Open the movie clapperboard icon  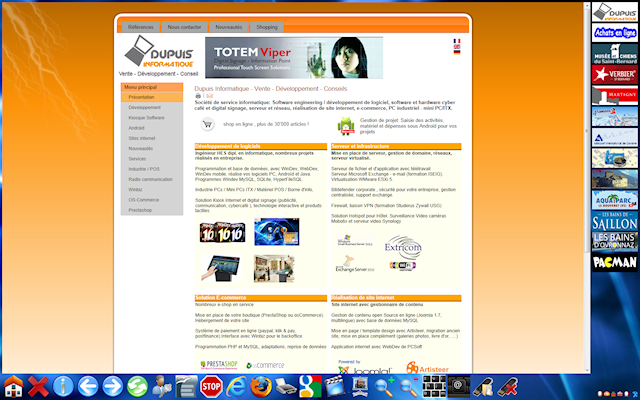335,386
